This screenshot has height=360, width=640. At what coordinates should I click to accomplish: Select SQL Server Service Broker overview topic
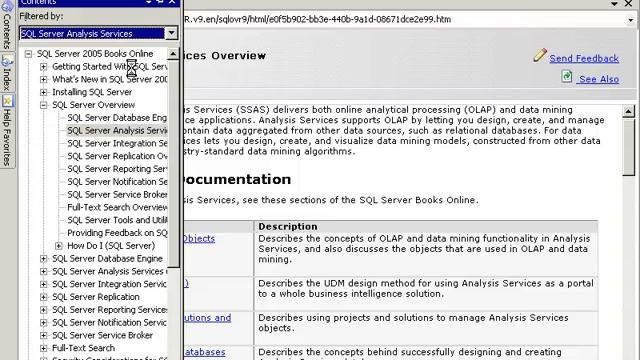(117, 195)
